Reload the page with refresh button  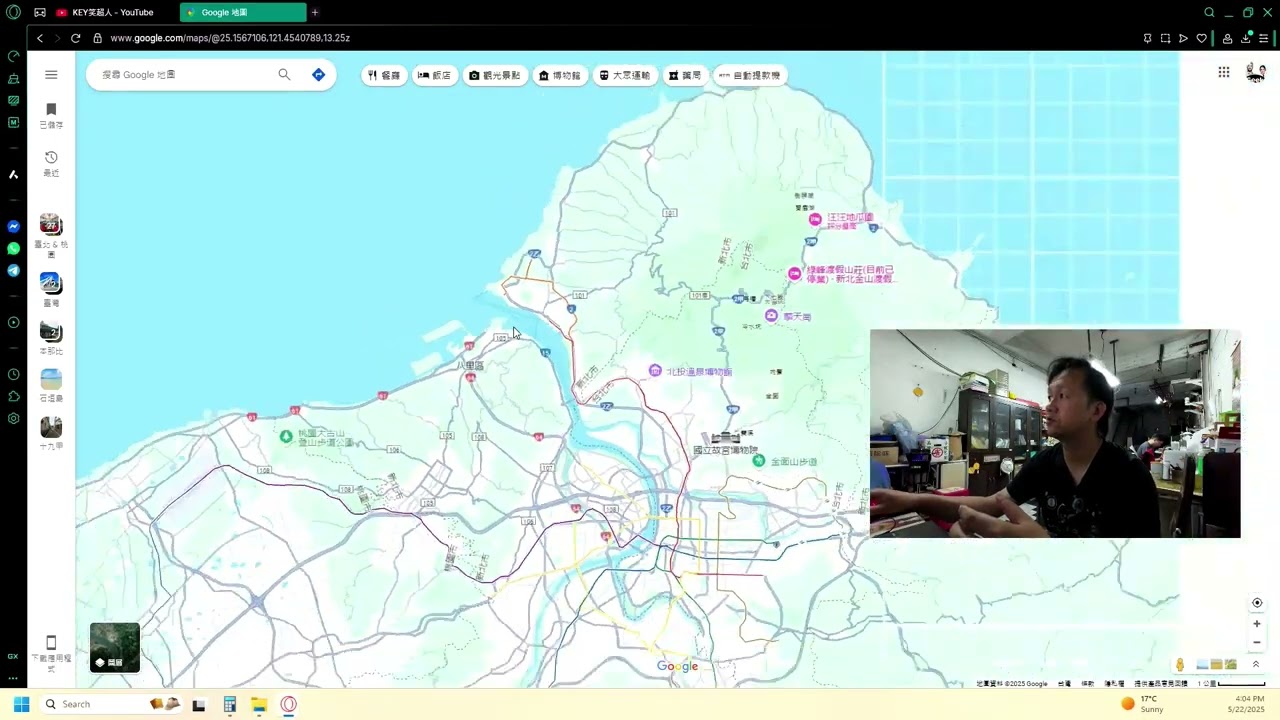(75, 38)
